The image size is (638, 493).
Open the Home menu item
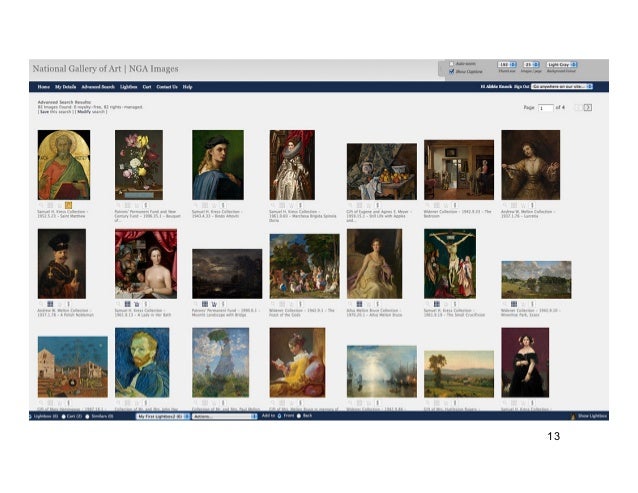[44, 87]
